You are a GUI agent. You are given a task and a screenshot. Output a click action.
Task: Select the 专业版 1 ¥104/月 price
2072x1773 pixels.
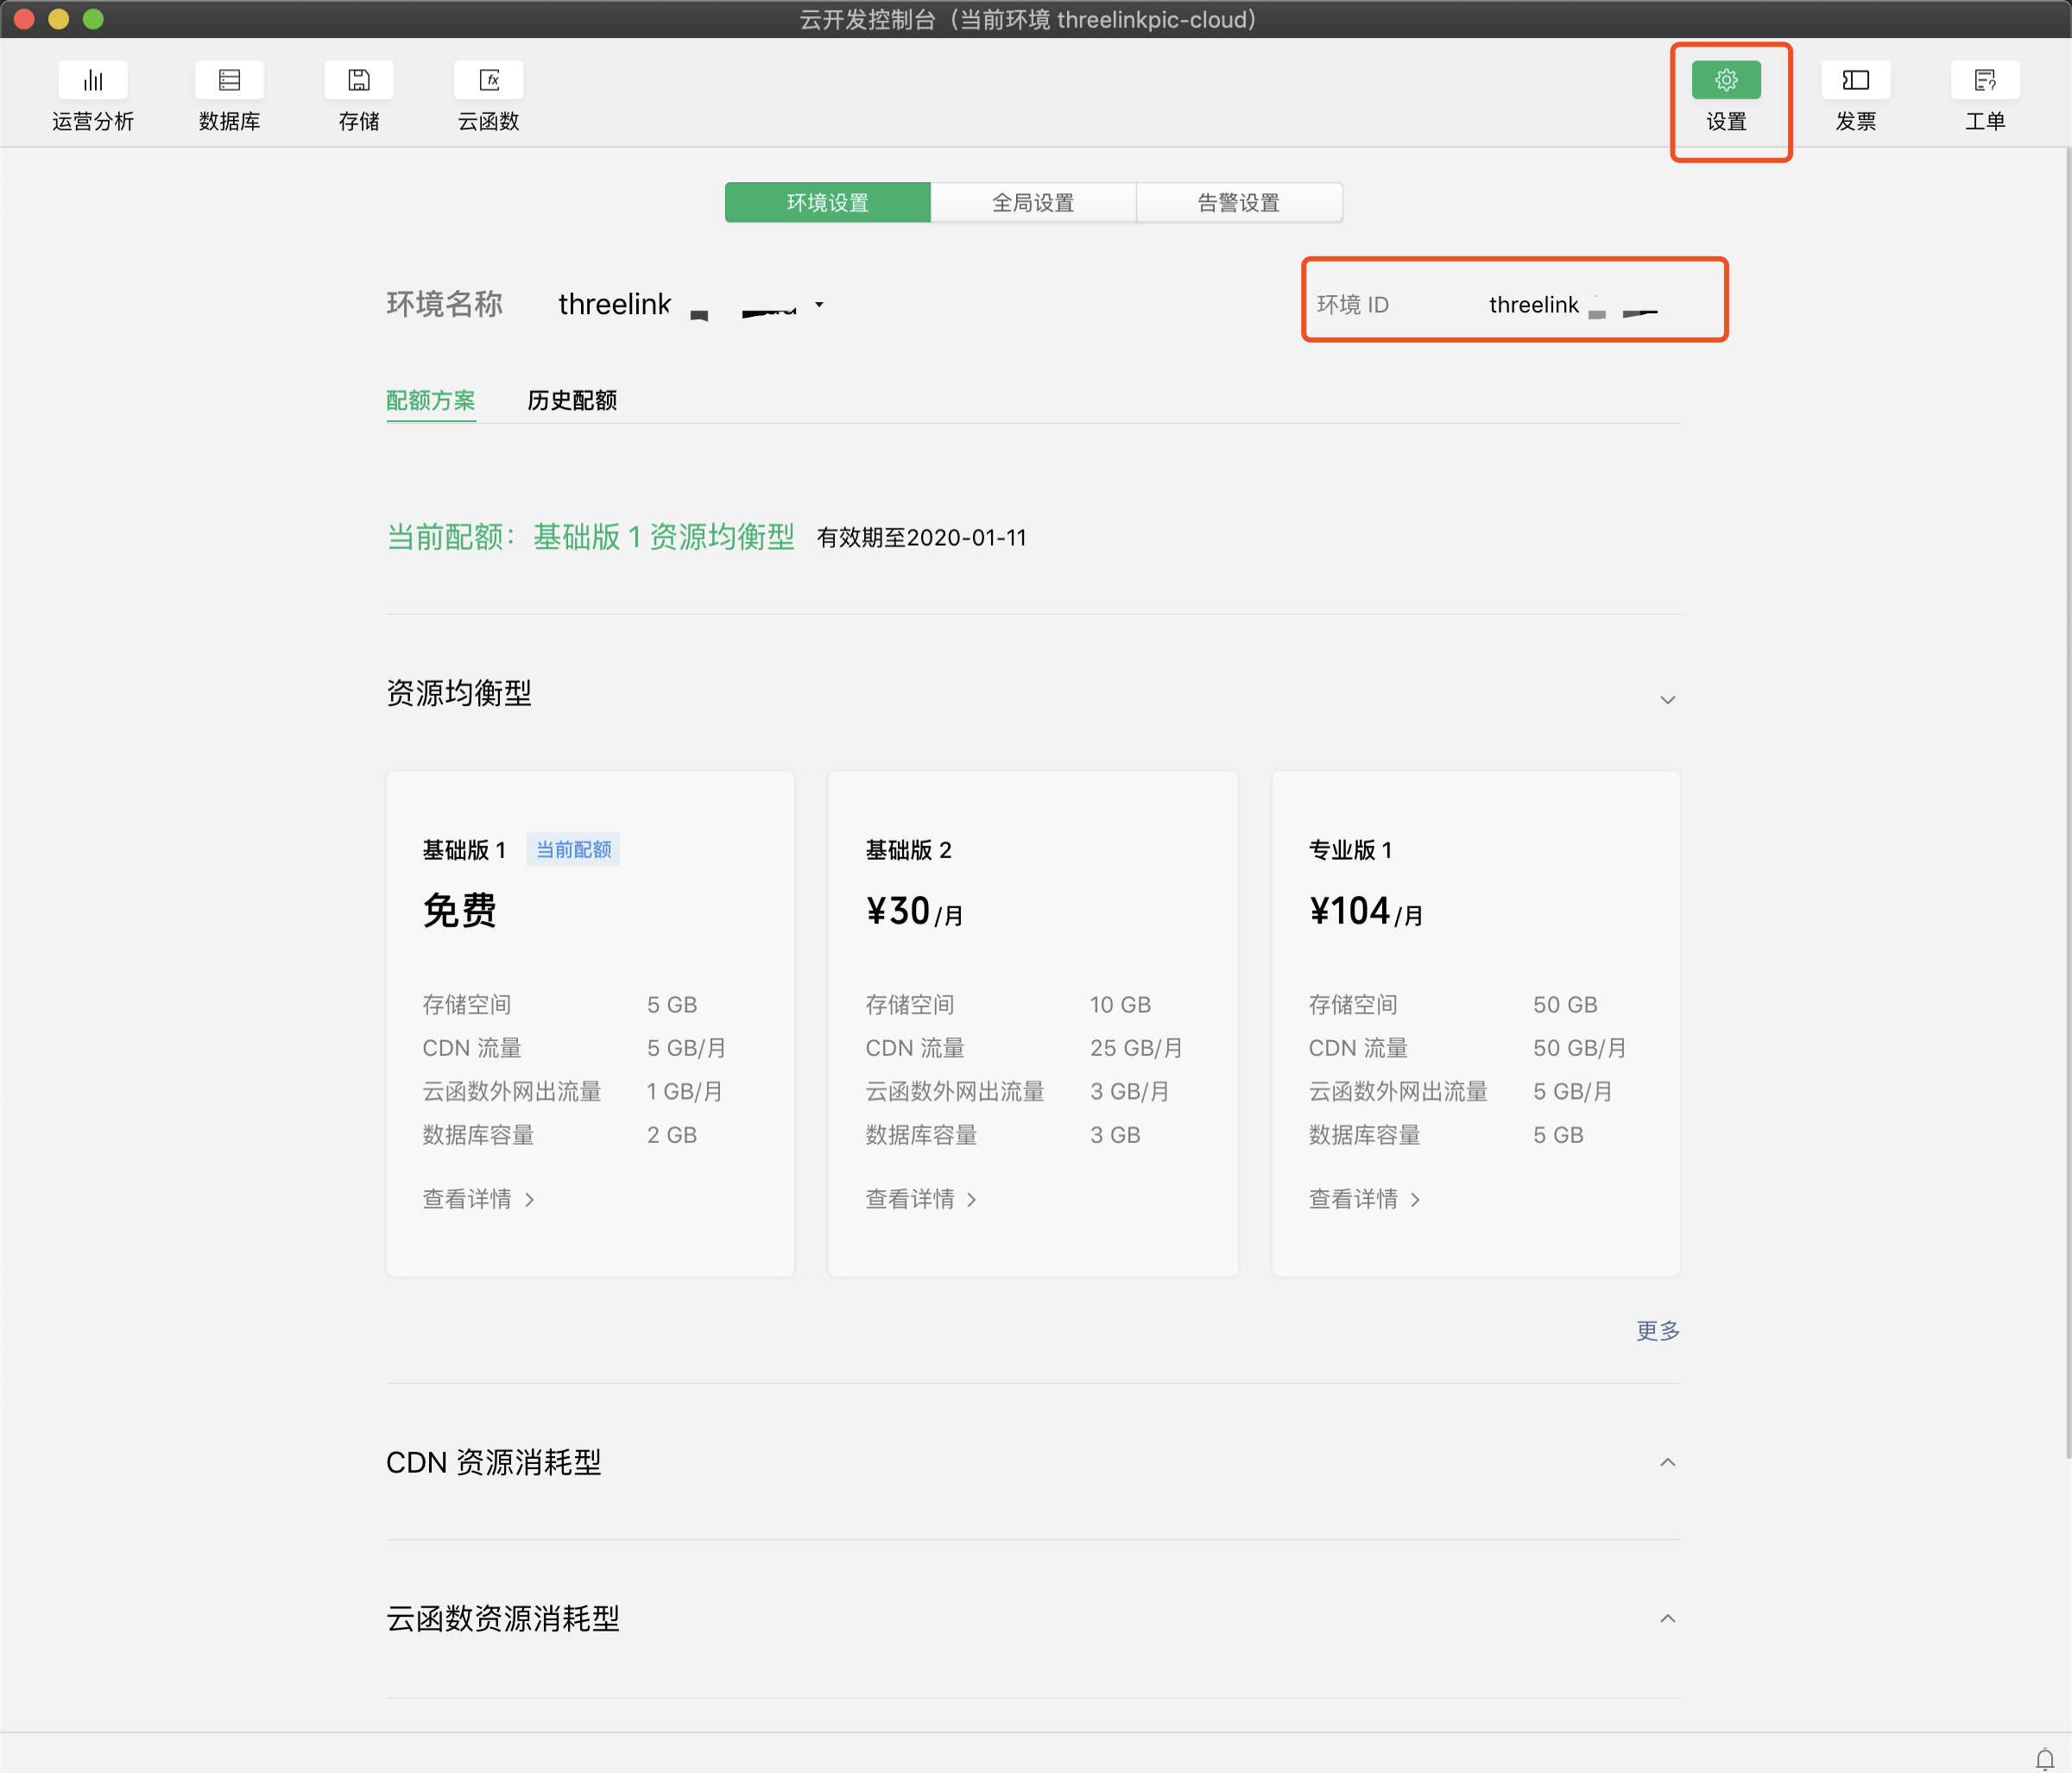[x=1366, y=912]
